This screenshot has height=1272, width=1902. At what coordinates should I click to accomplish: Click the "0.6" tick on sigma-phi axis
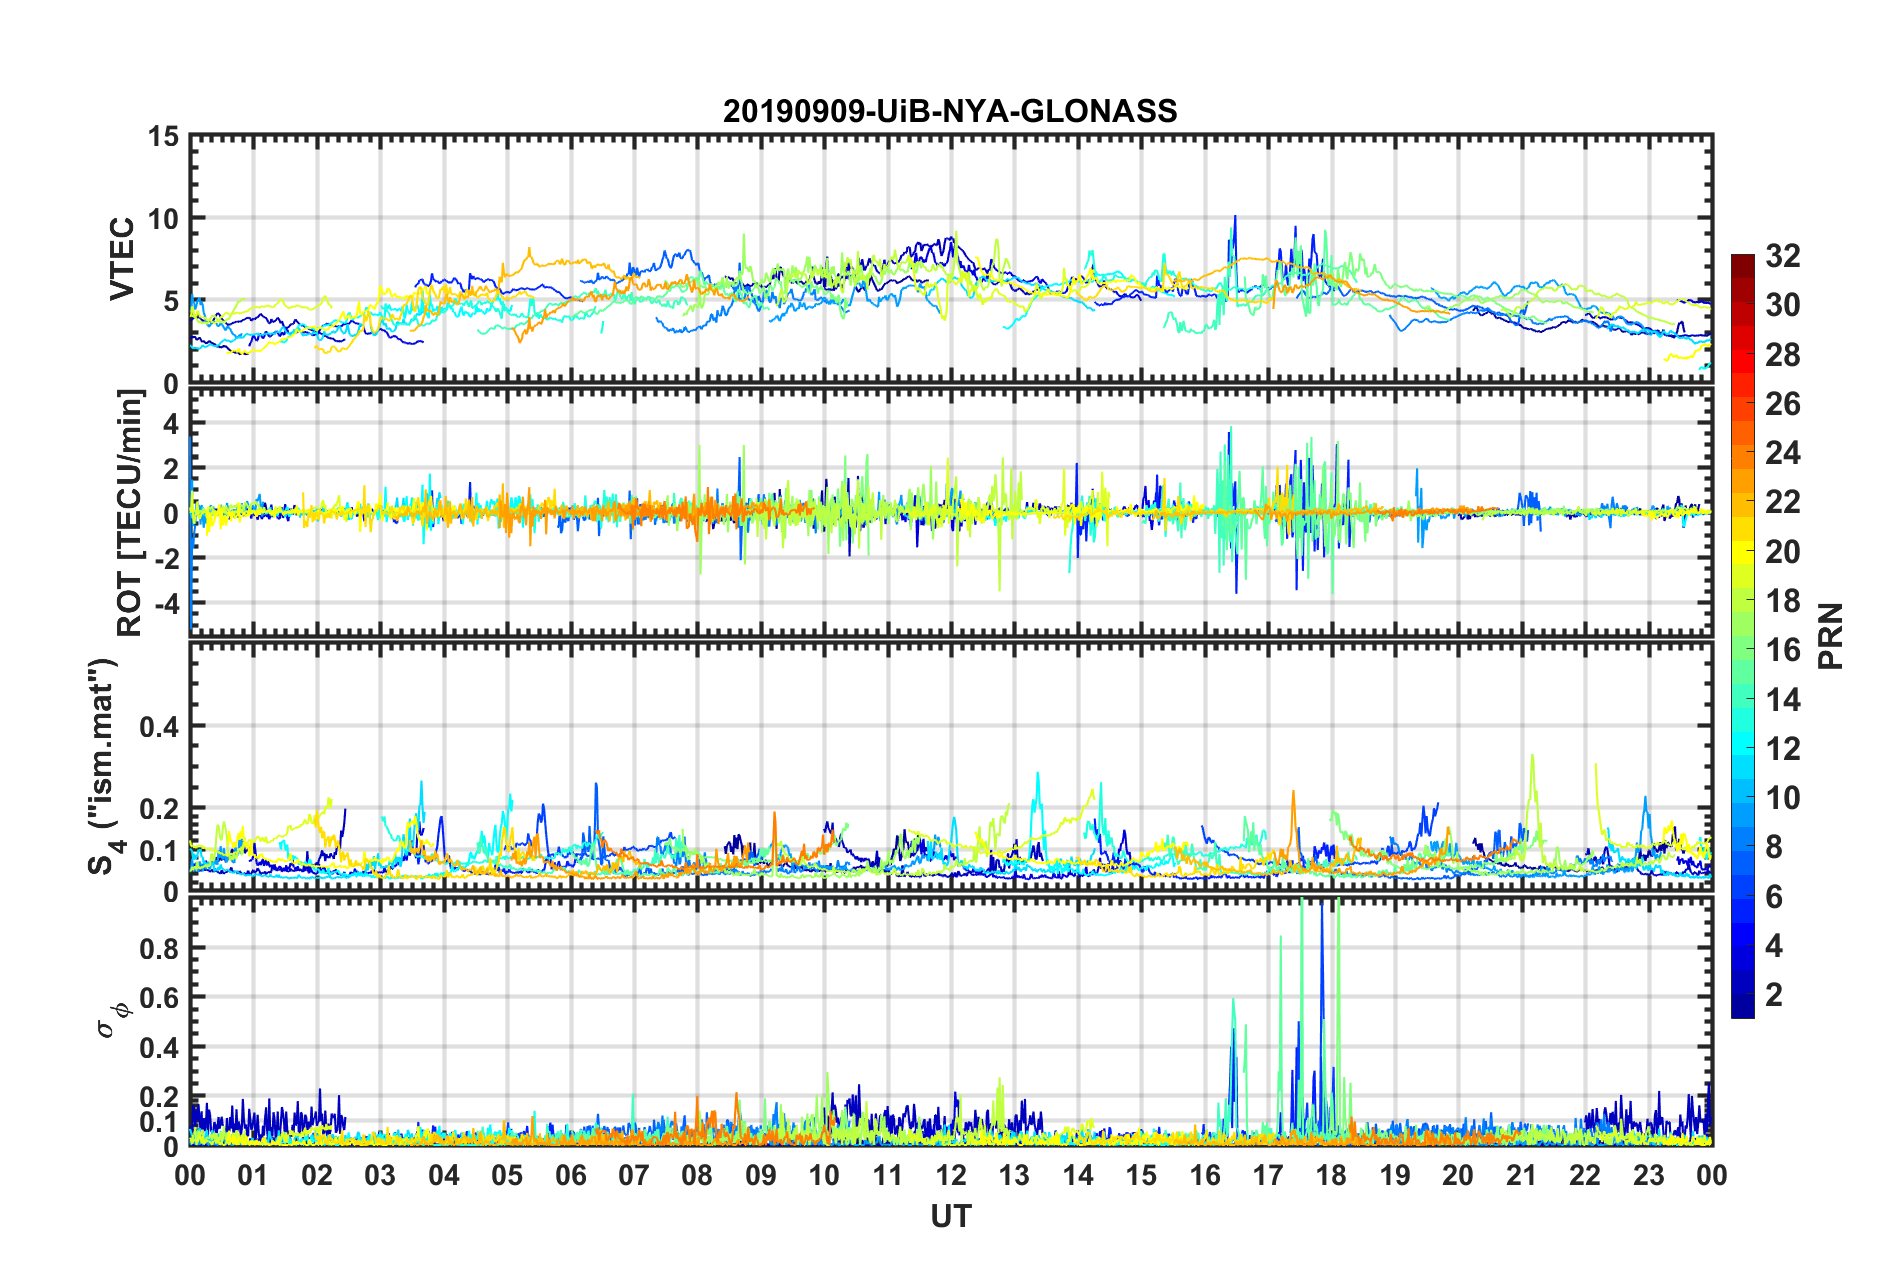point(159,998)
